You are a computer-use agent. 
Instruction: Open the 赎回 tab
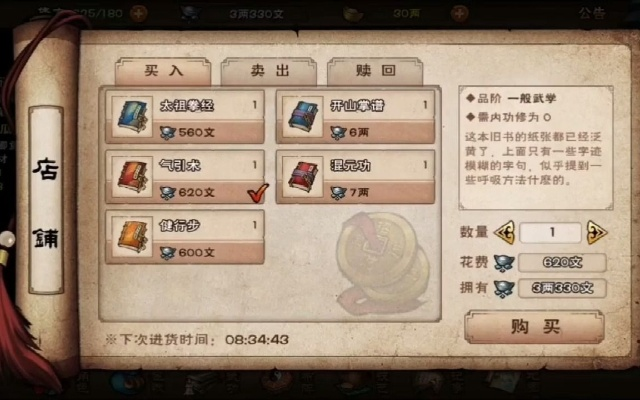[375, 71]
